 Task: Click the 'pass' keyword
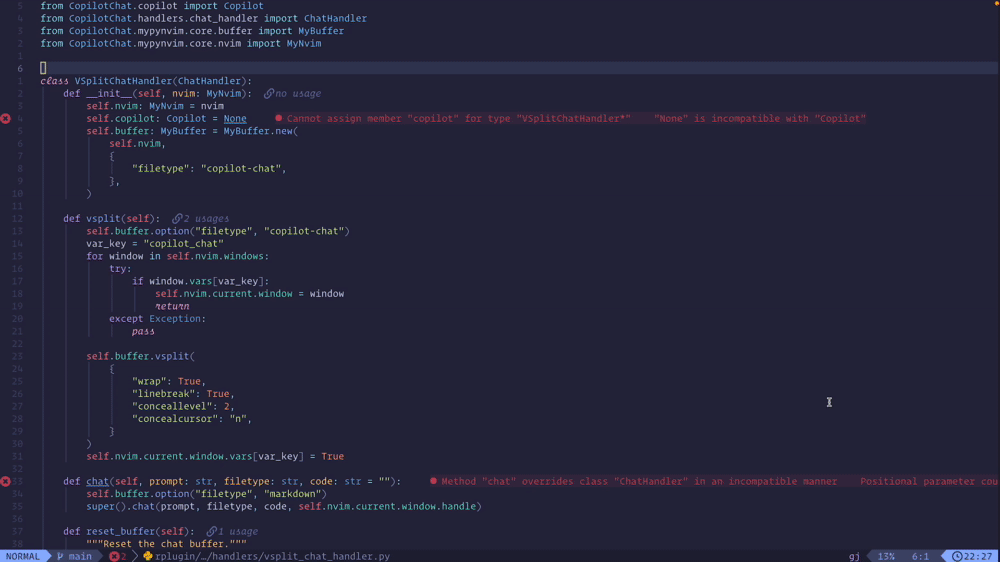(143, 332)
